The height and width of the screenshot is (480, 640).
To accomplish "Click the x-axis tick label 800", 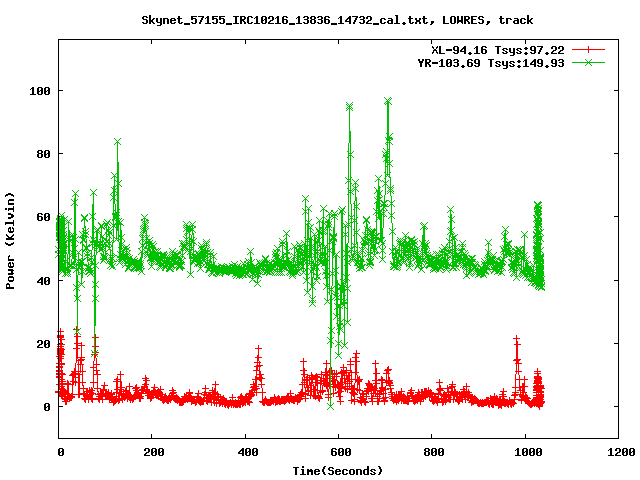I will coord(433,452).
